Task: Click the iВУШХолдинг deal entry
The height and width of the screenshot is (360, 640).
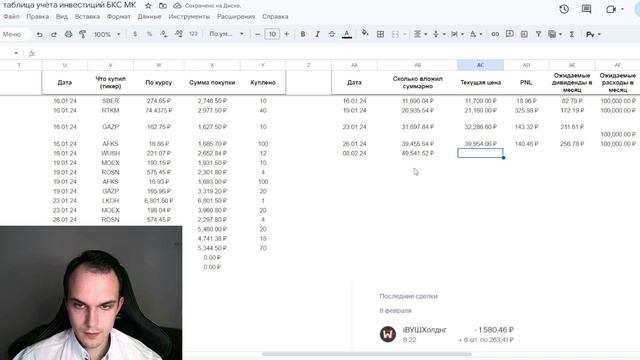Action: (x=447, y=334)
